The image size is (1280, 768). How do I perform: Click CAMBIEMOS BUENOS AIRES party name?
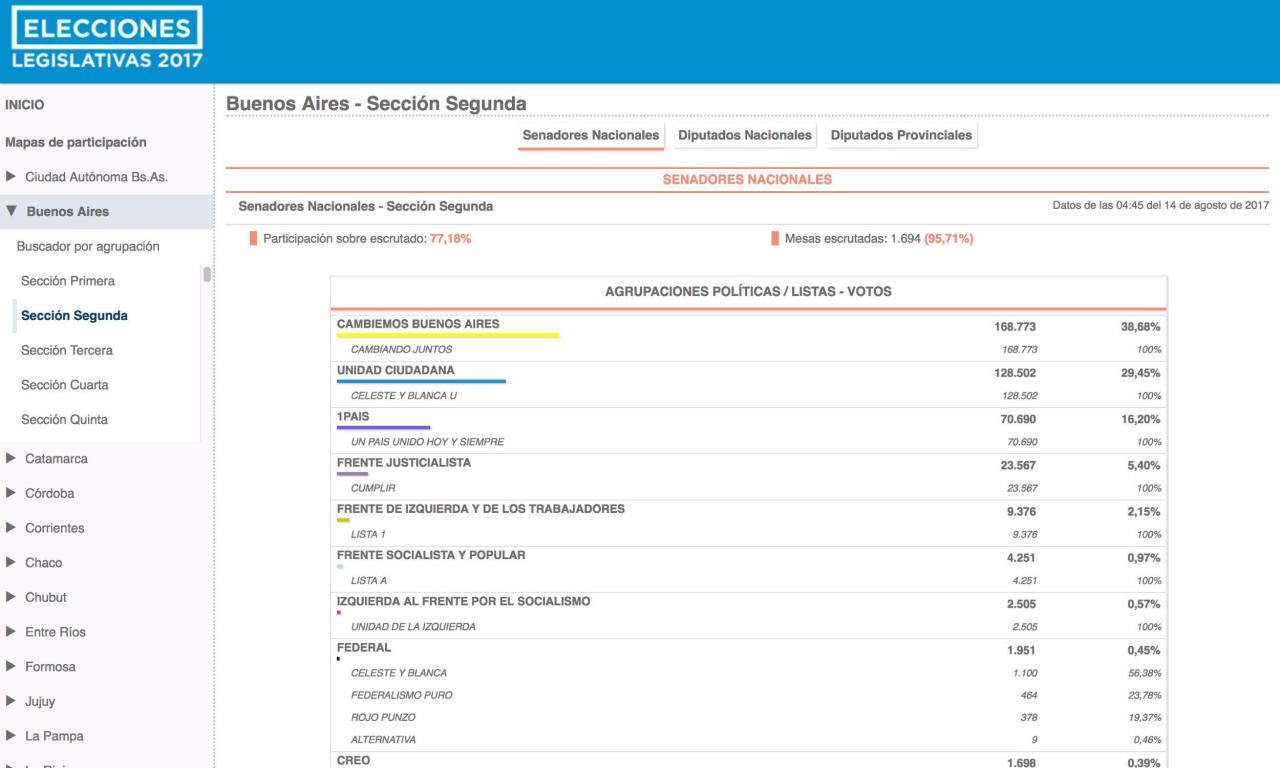coord(418,324)
